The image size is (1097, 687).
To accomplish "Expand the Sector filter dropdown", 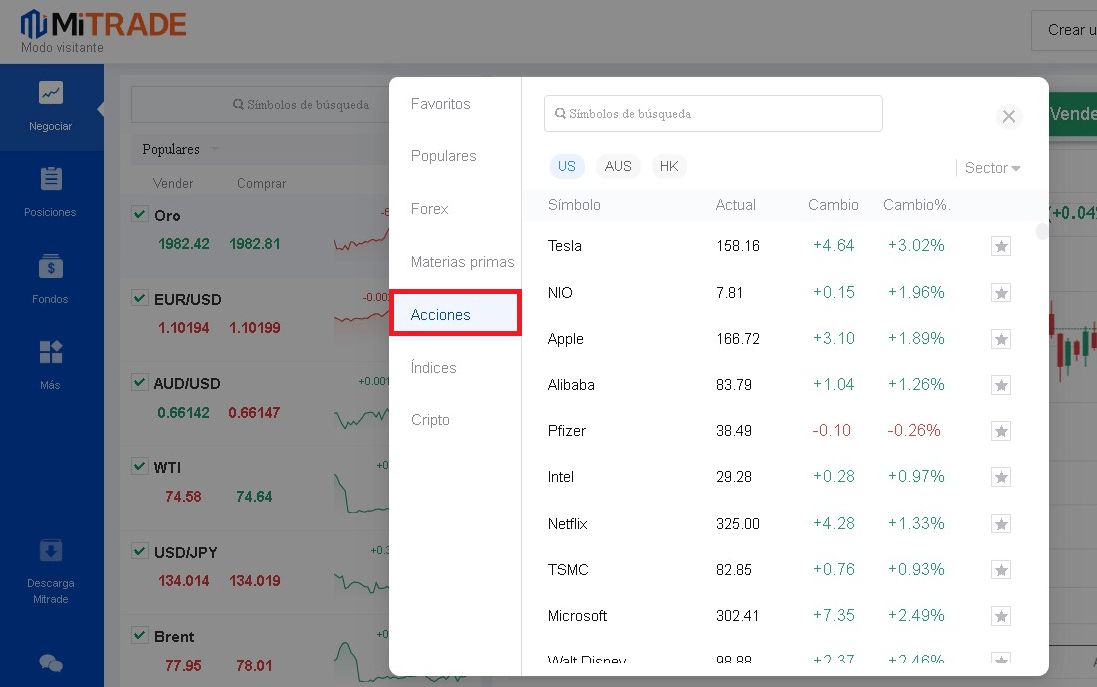I will tap(992, 168).
